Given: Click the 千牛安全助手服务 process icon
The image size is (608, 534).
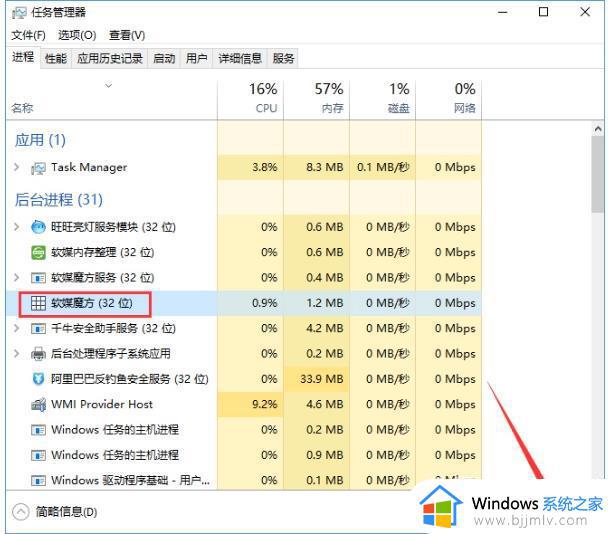Looking at the screenshot, I should point(38,328).
